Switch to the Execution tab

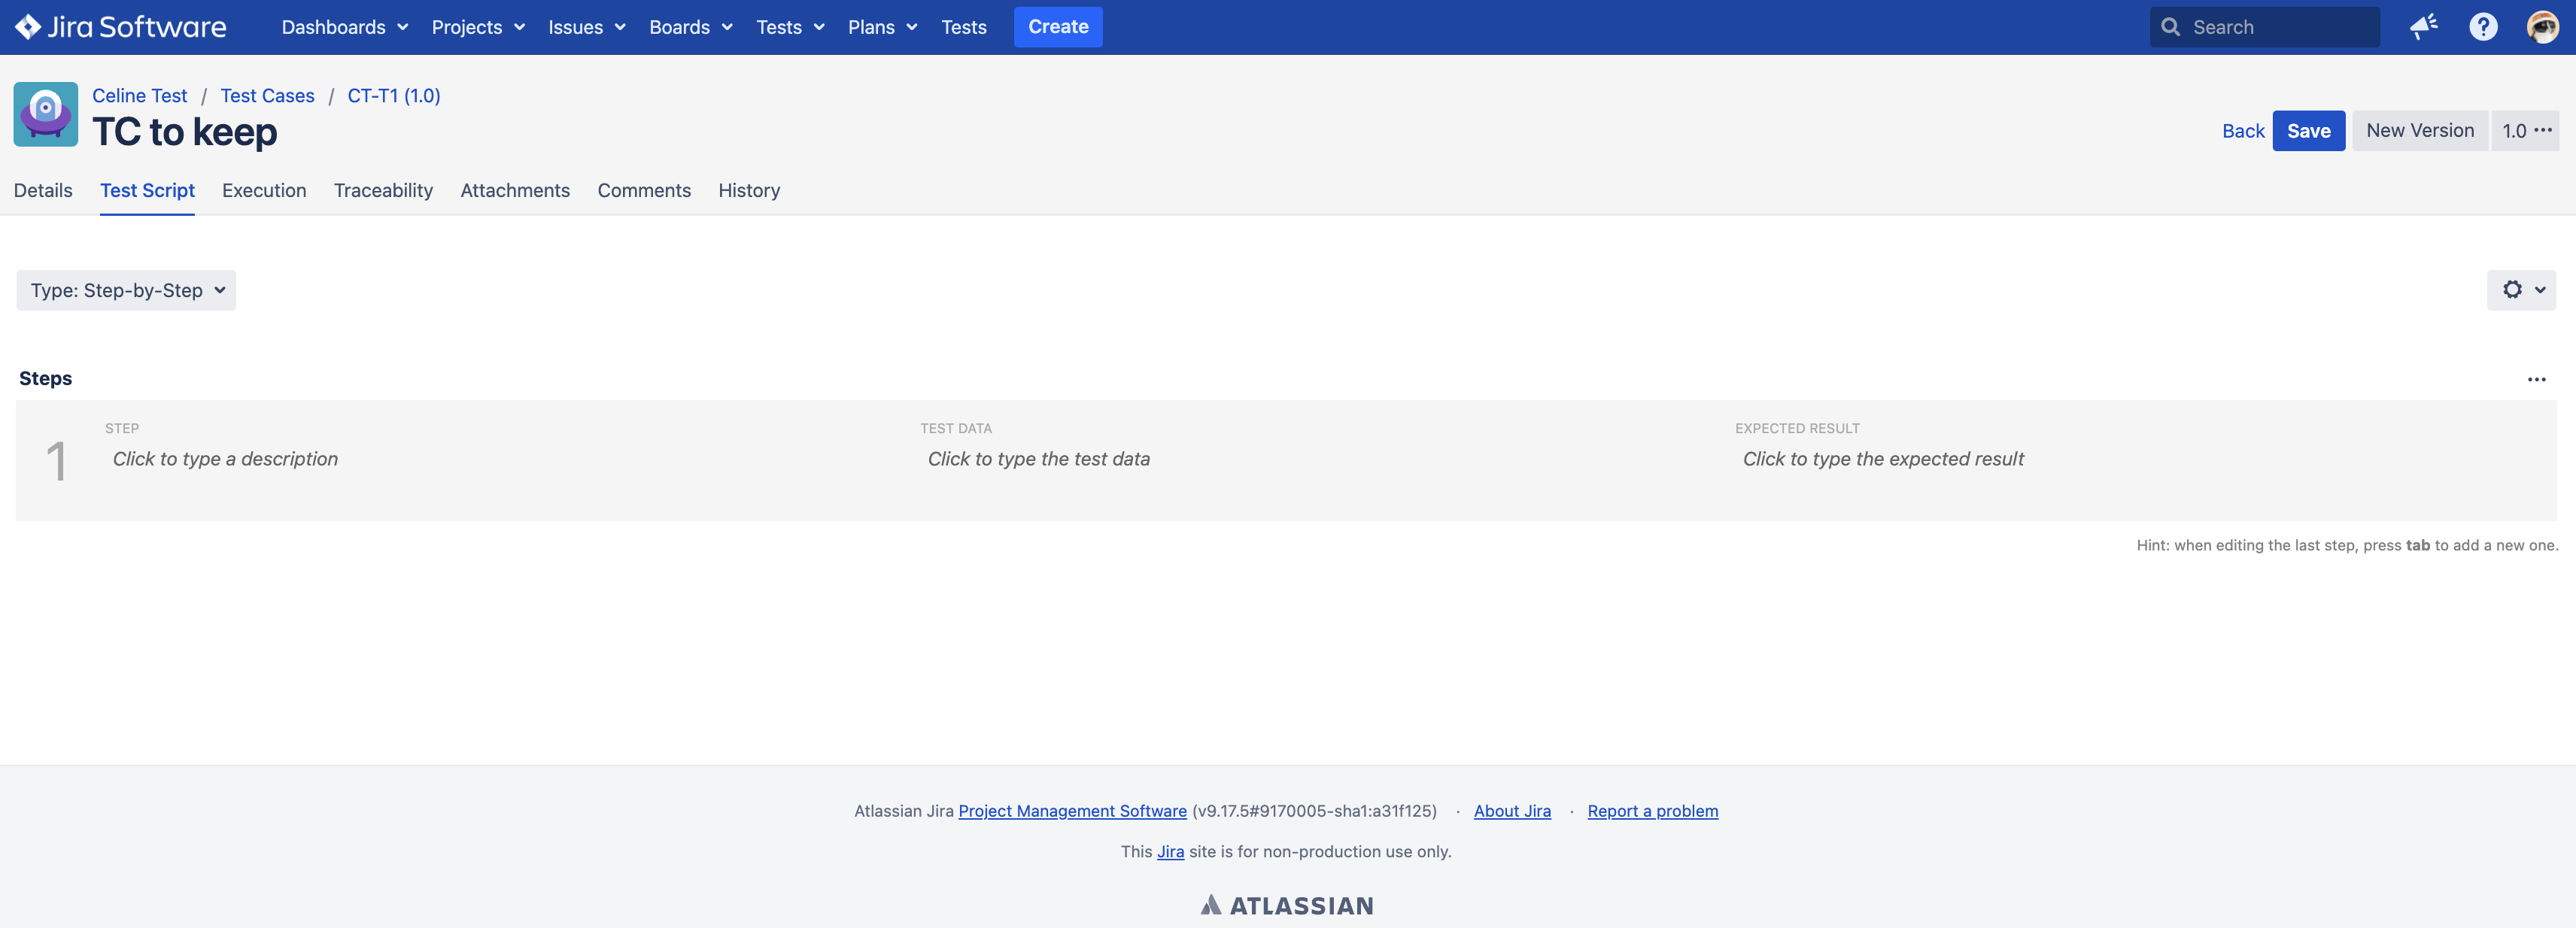tap(264, 190)
